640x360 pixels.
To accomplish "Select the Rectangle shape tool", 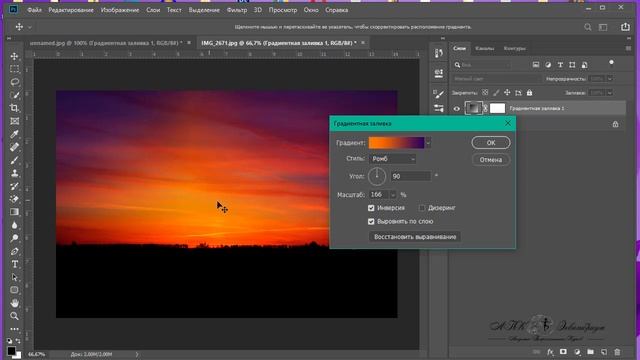I will click(x=14, y=290).
